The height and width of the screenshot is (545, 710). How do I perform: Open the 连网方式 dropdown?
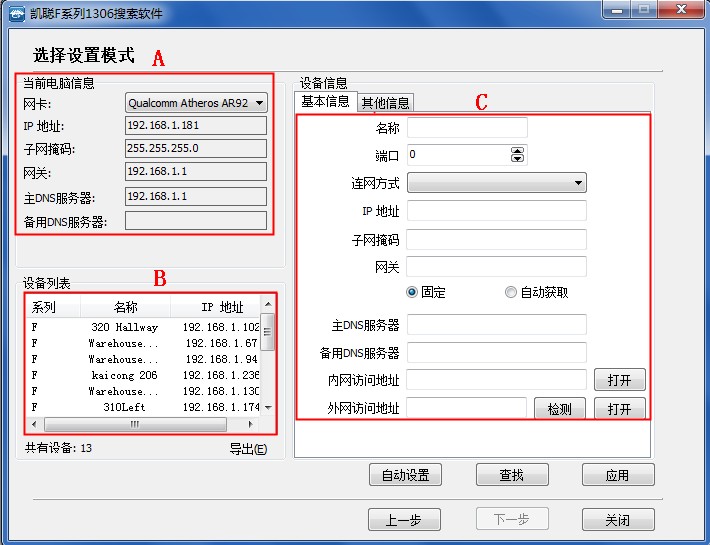(497, 183)
